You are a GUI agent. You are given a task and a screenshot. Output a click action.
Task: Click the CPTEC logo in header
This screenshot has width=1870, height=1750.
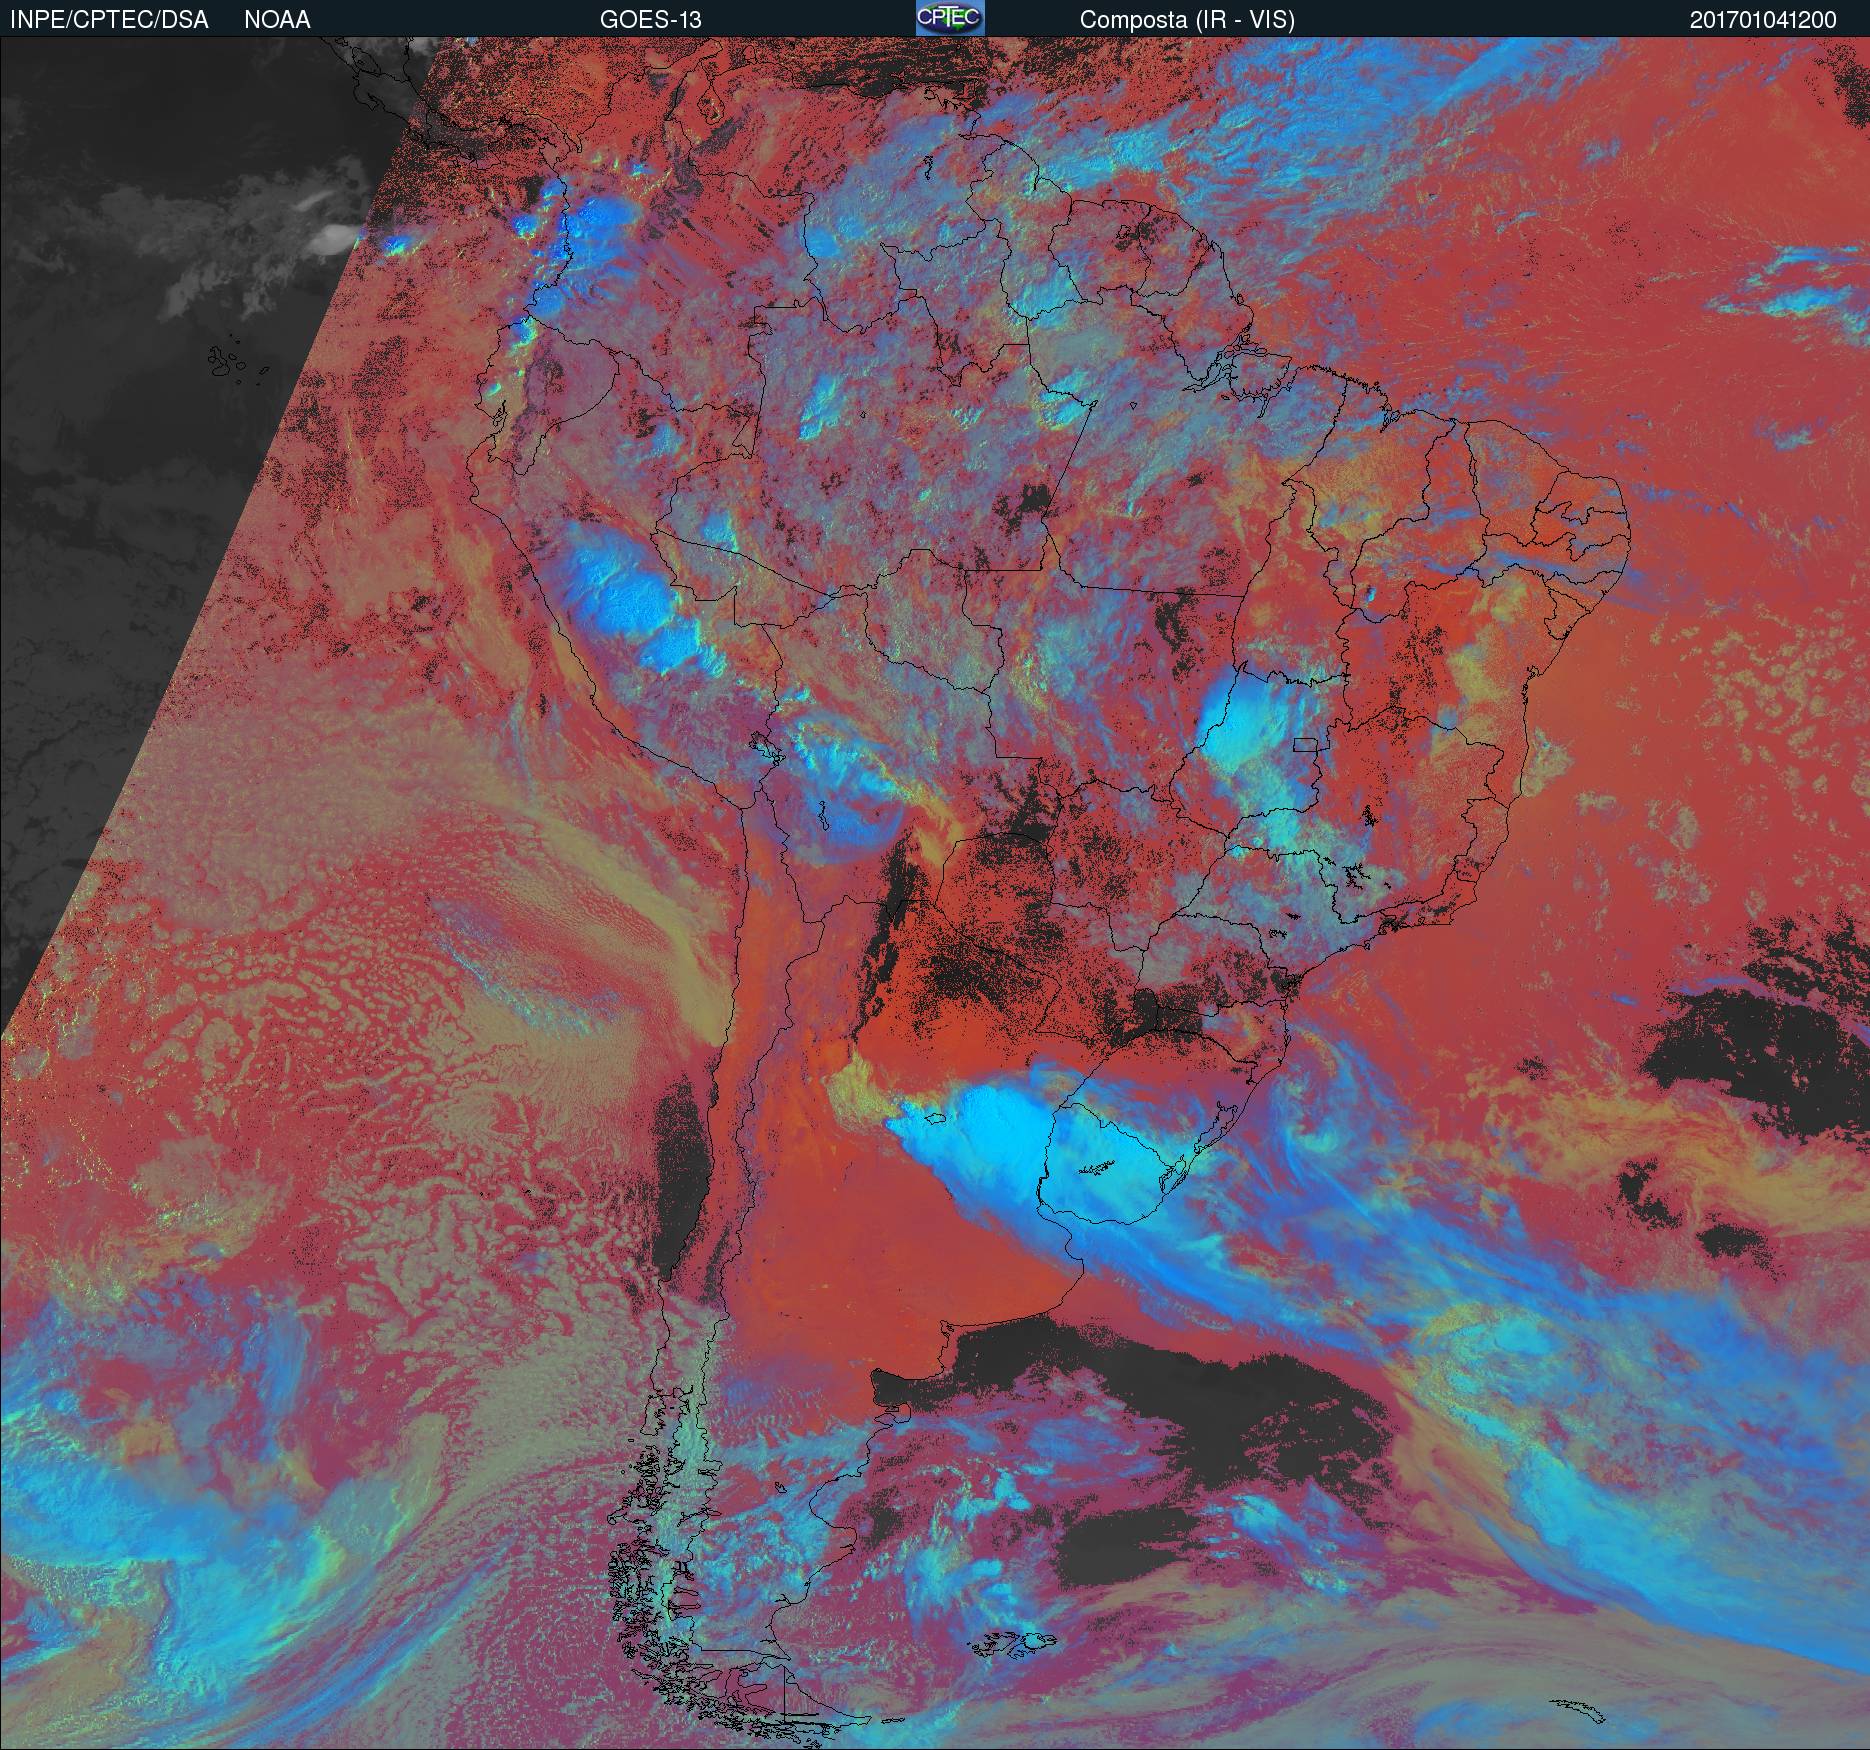[x=949, y=18]
